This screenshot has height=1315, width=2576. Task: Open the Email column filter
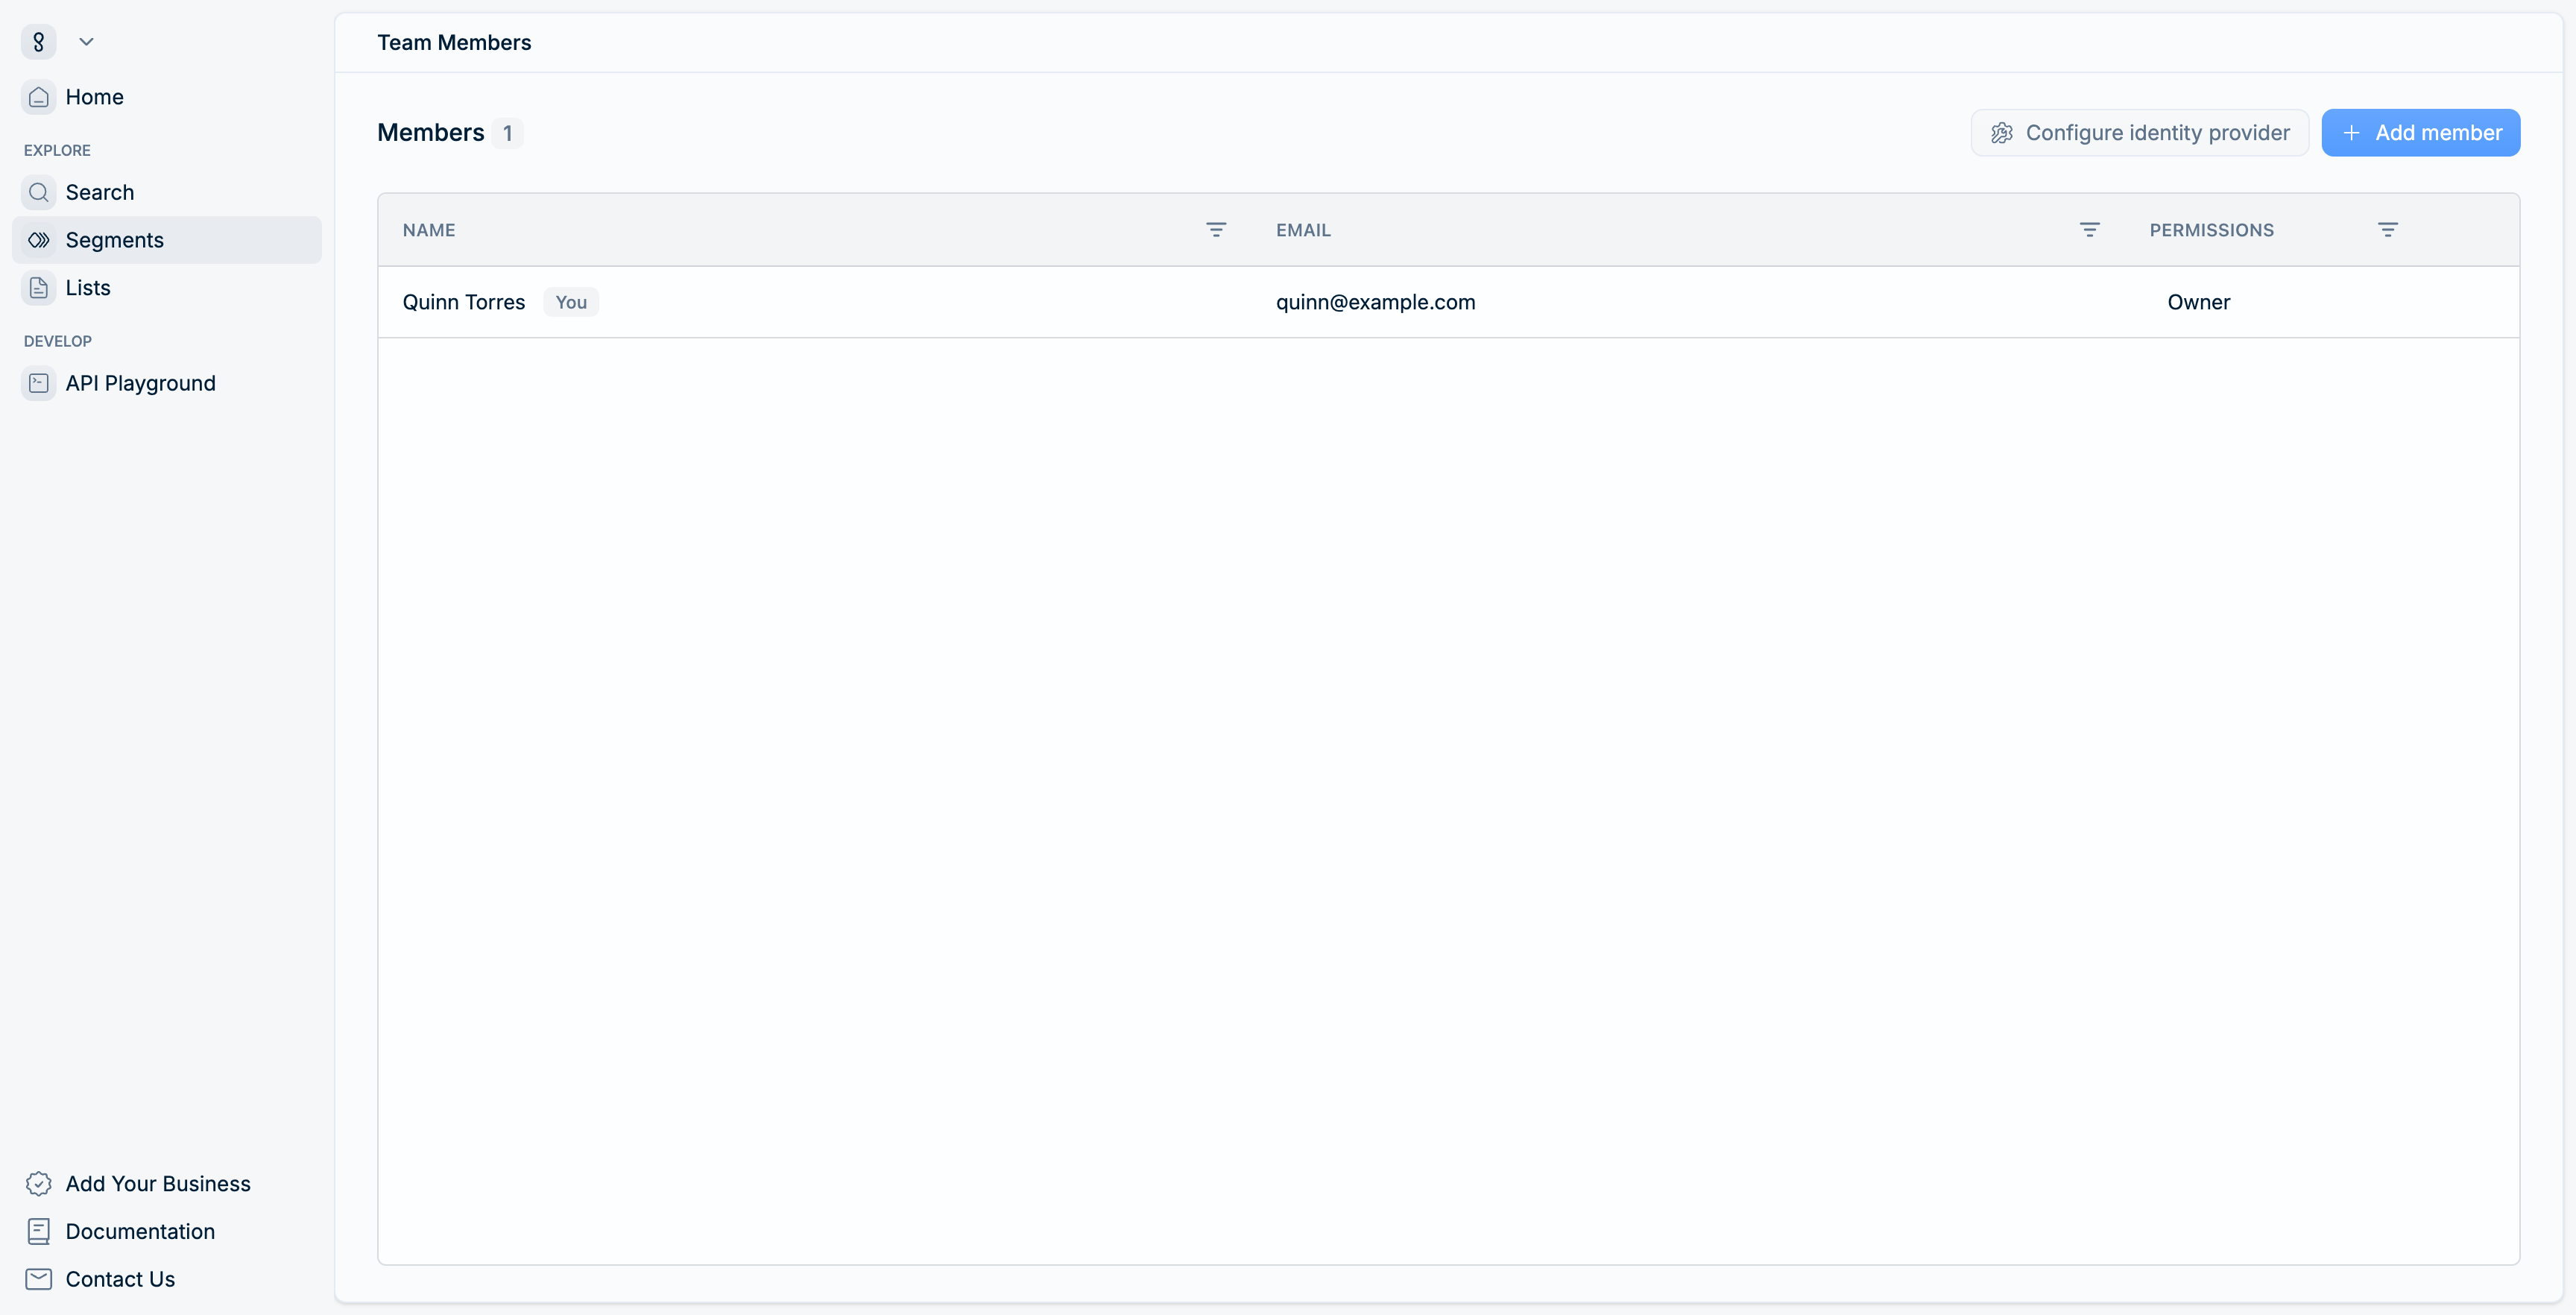2089,230
